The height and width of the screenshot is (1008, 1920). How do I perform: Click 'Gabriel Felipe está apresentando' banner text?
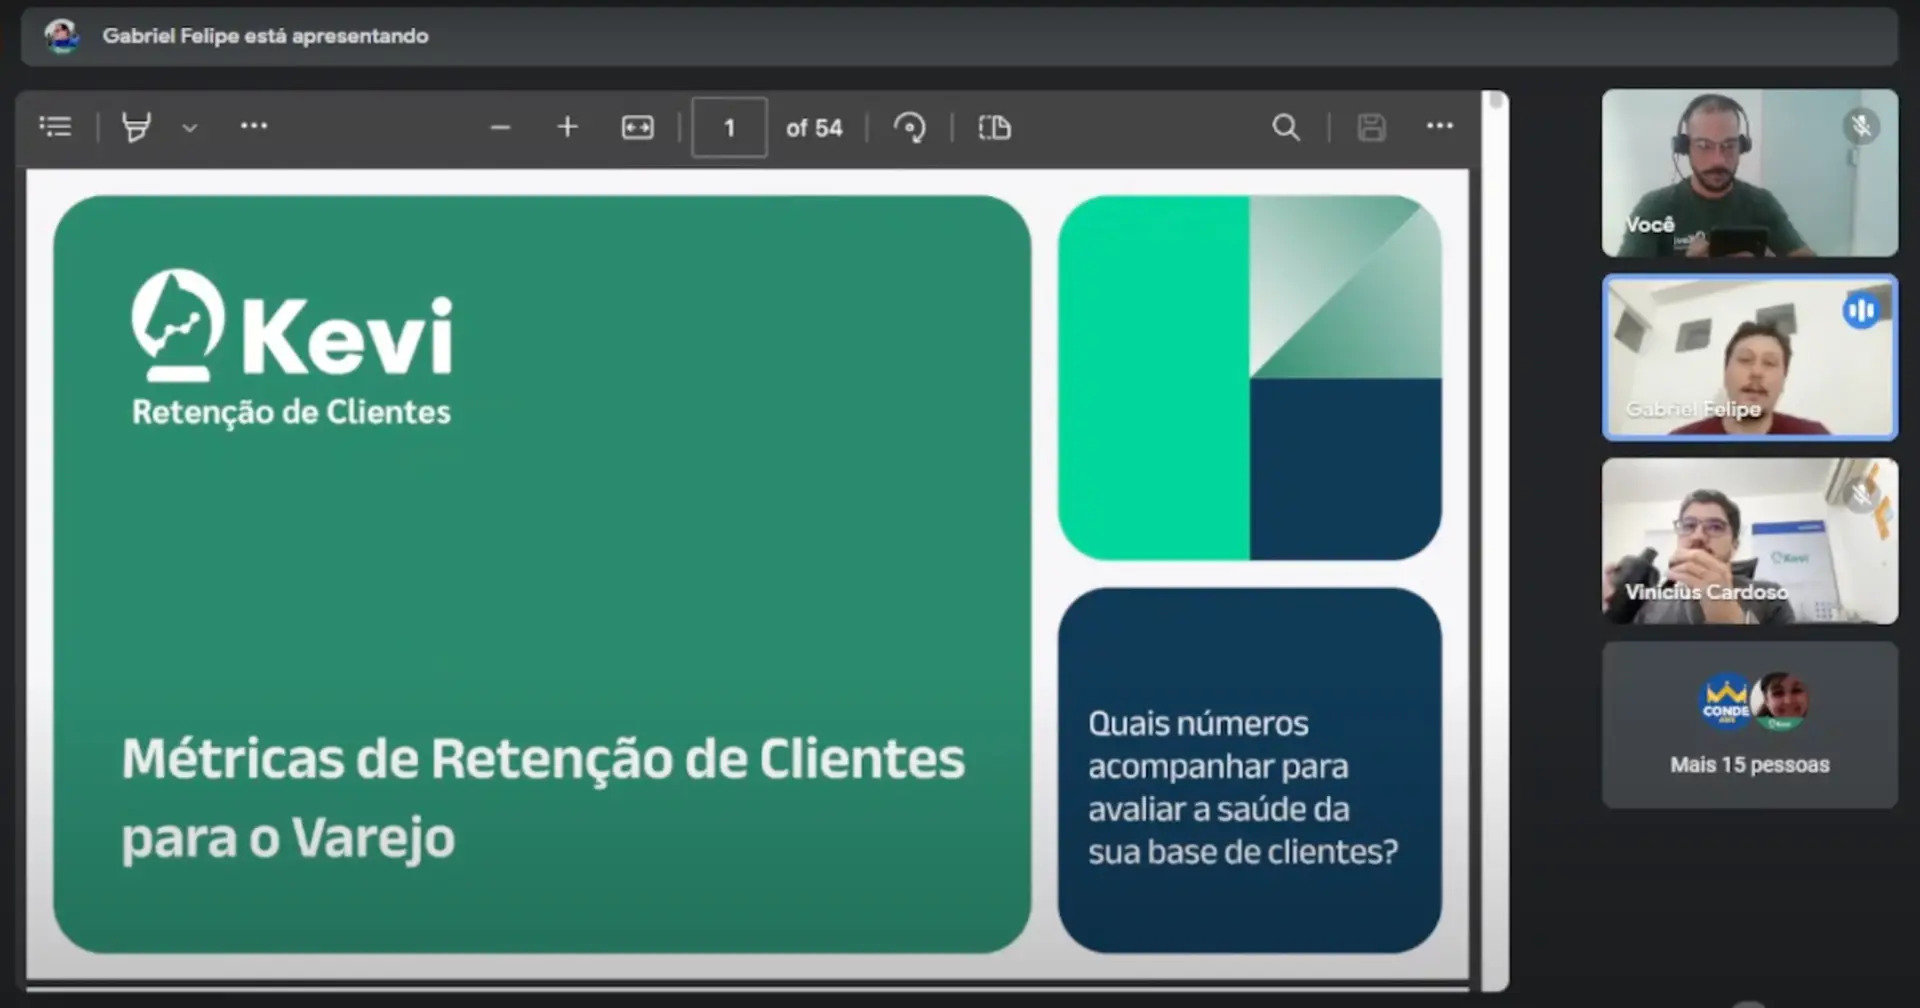[x=265, y=36]
